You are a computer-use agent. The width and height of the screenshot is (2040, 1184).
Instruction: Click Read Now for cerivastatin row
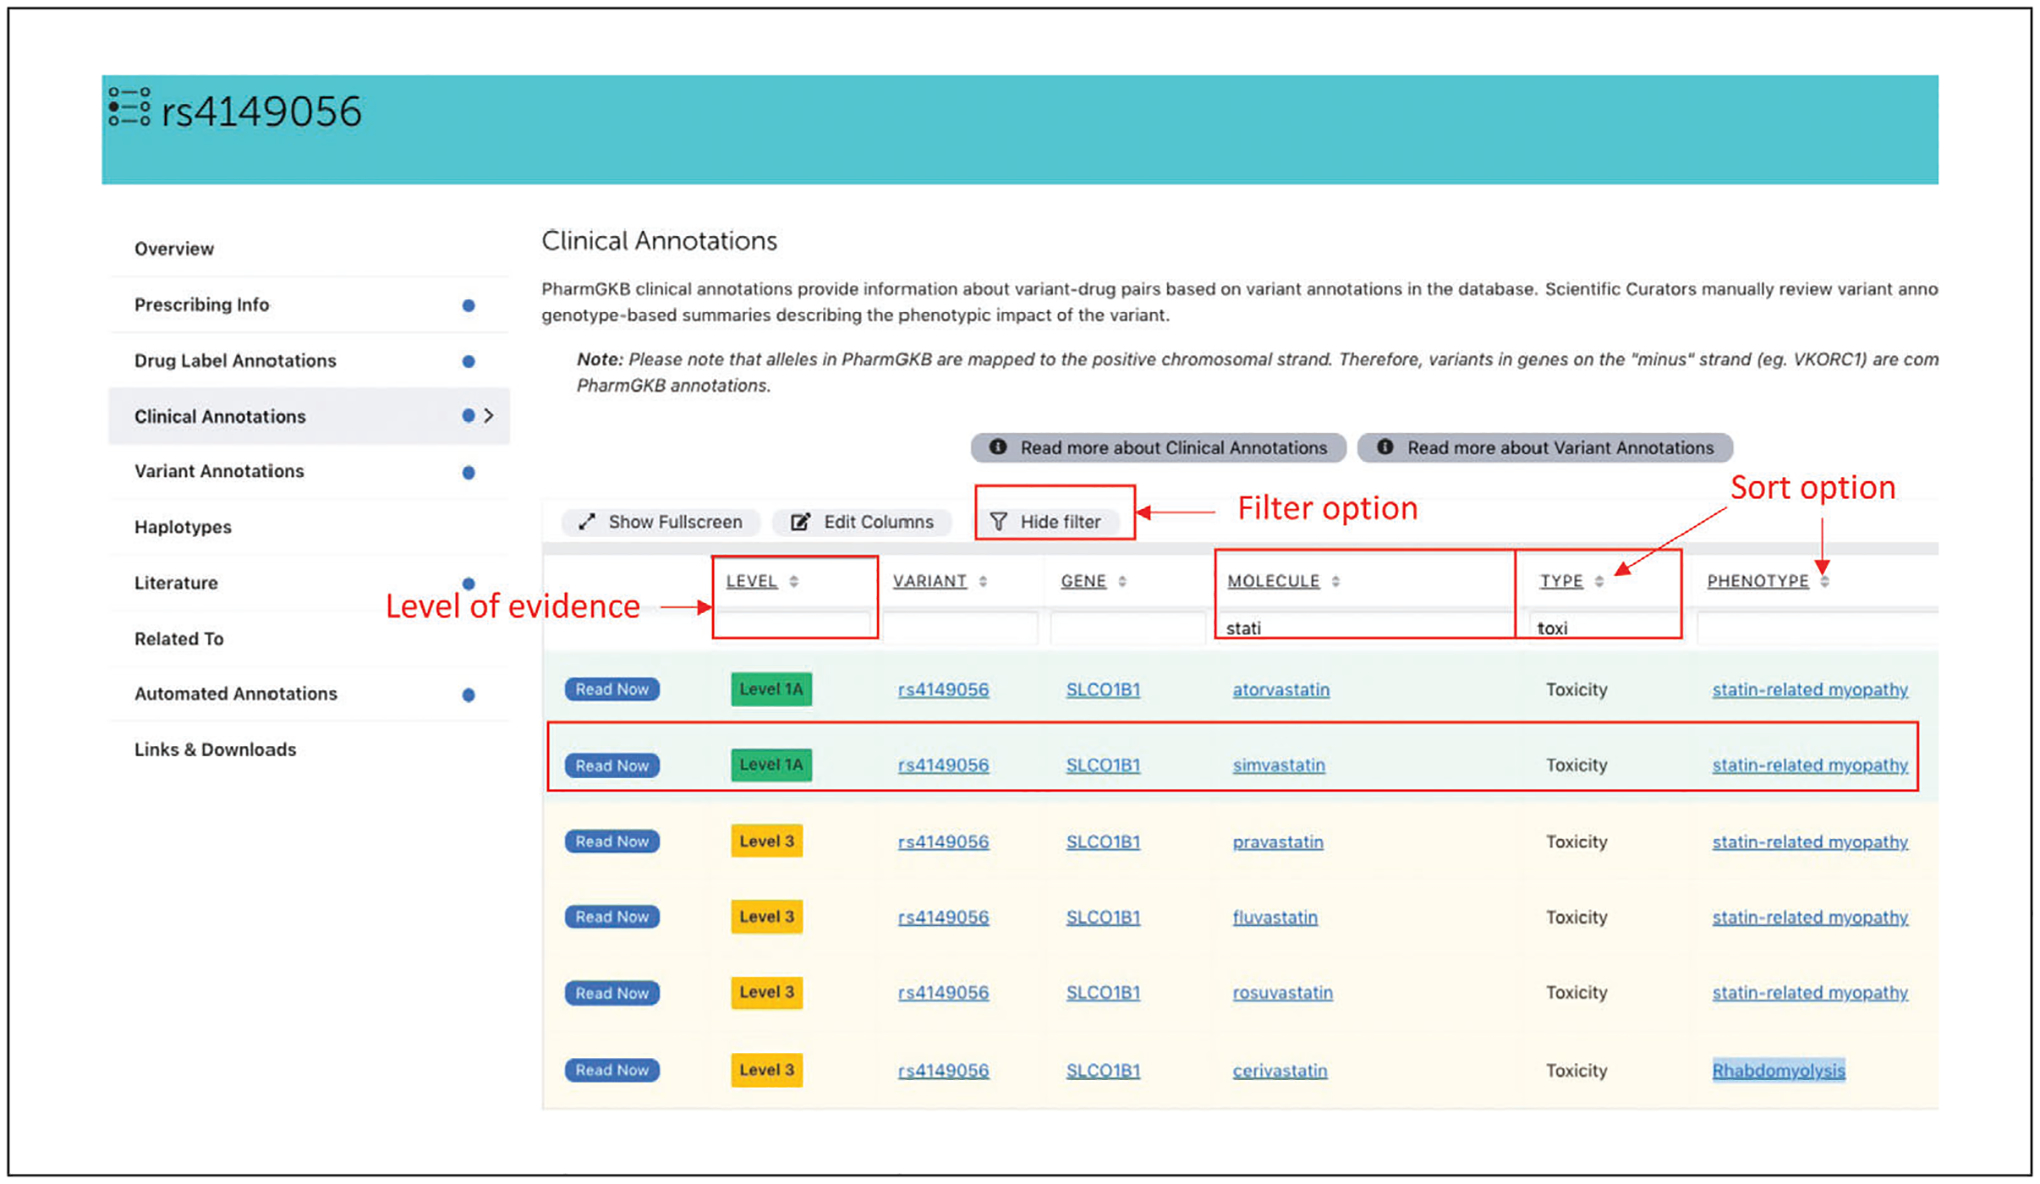coord(612,1070)
